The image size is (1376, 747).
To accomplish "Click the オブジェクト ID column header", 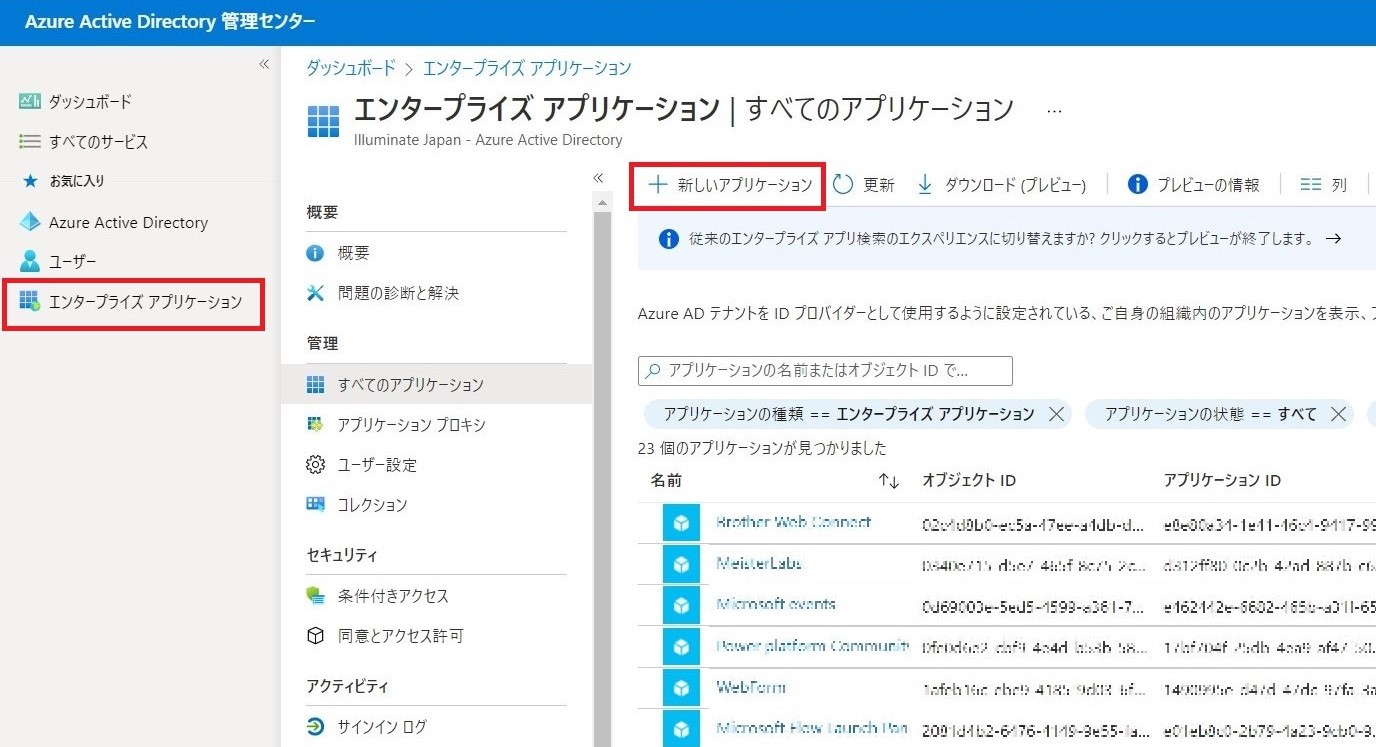I will pos(969,481).
